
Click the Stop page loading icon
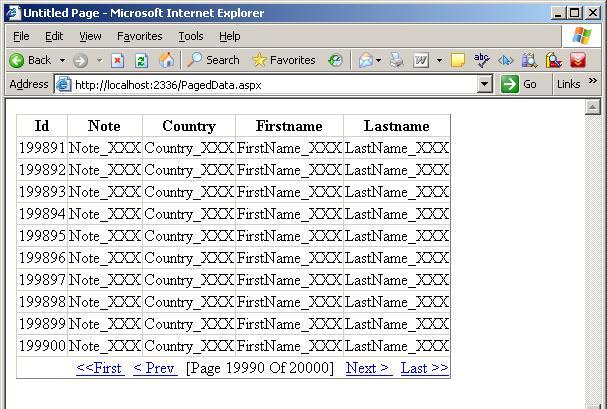117,61
